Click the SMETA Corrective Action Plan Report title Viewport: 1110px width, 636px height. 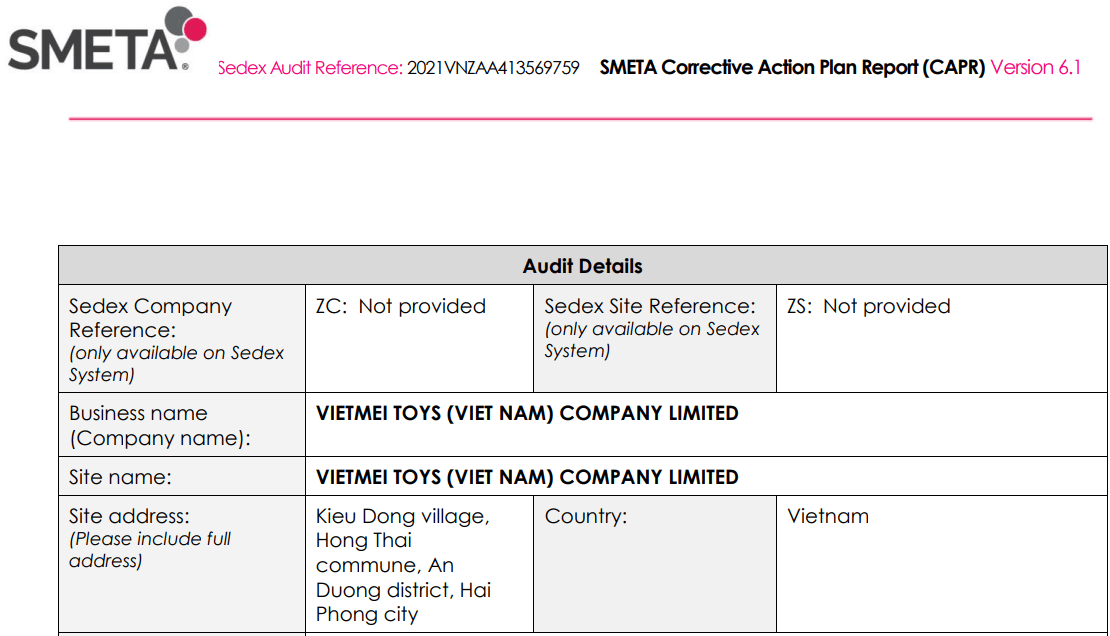792,68
